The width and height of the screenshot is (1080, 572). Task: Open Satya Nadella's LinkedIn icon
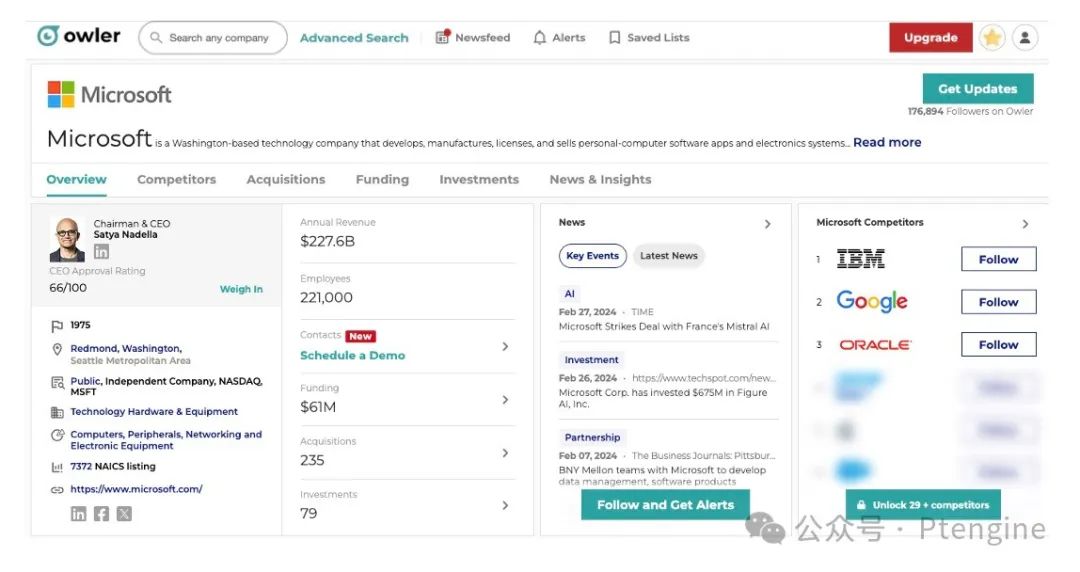tap(101, 252)
